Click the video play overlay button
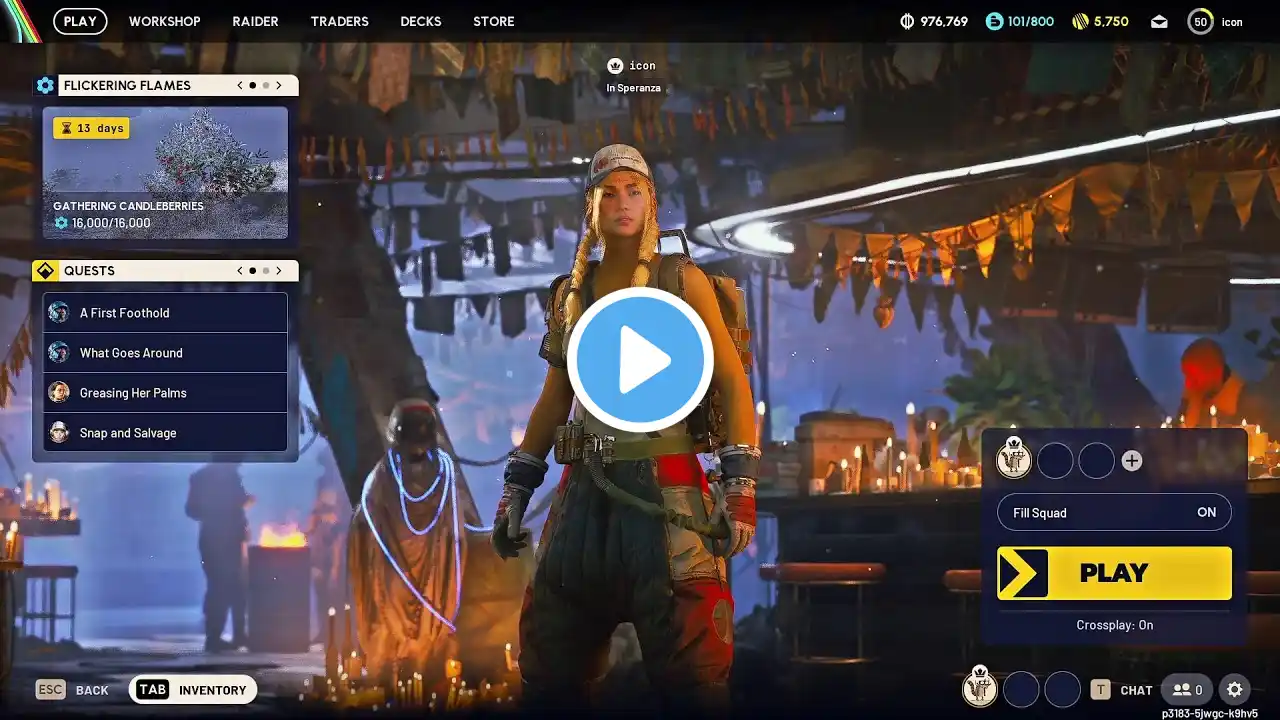 (x=640, y=360)
